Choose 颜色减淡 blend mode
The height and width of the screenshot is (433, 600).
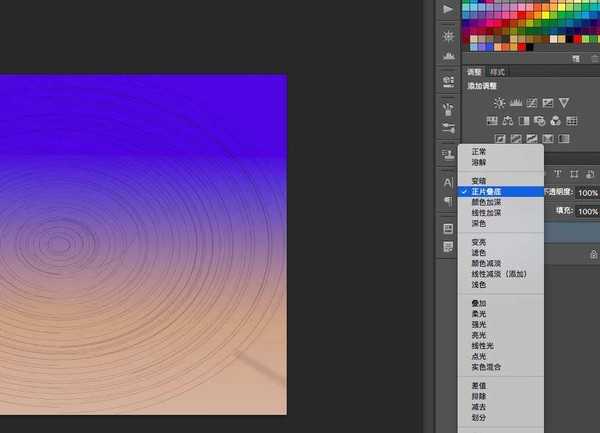click(501, 264)
